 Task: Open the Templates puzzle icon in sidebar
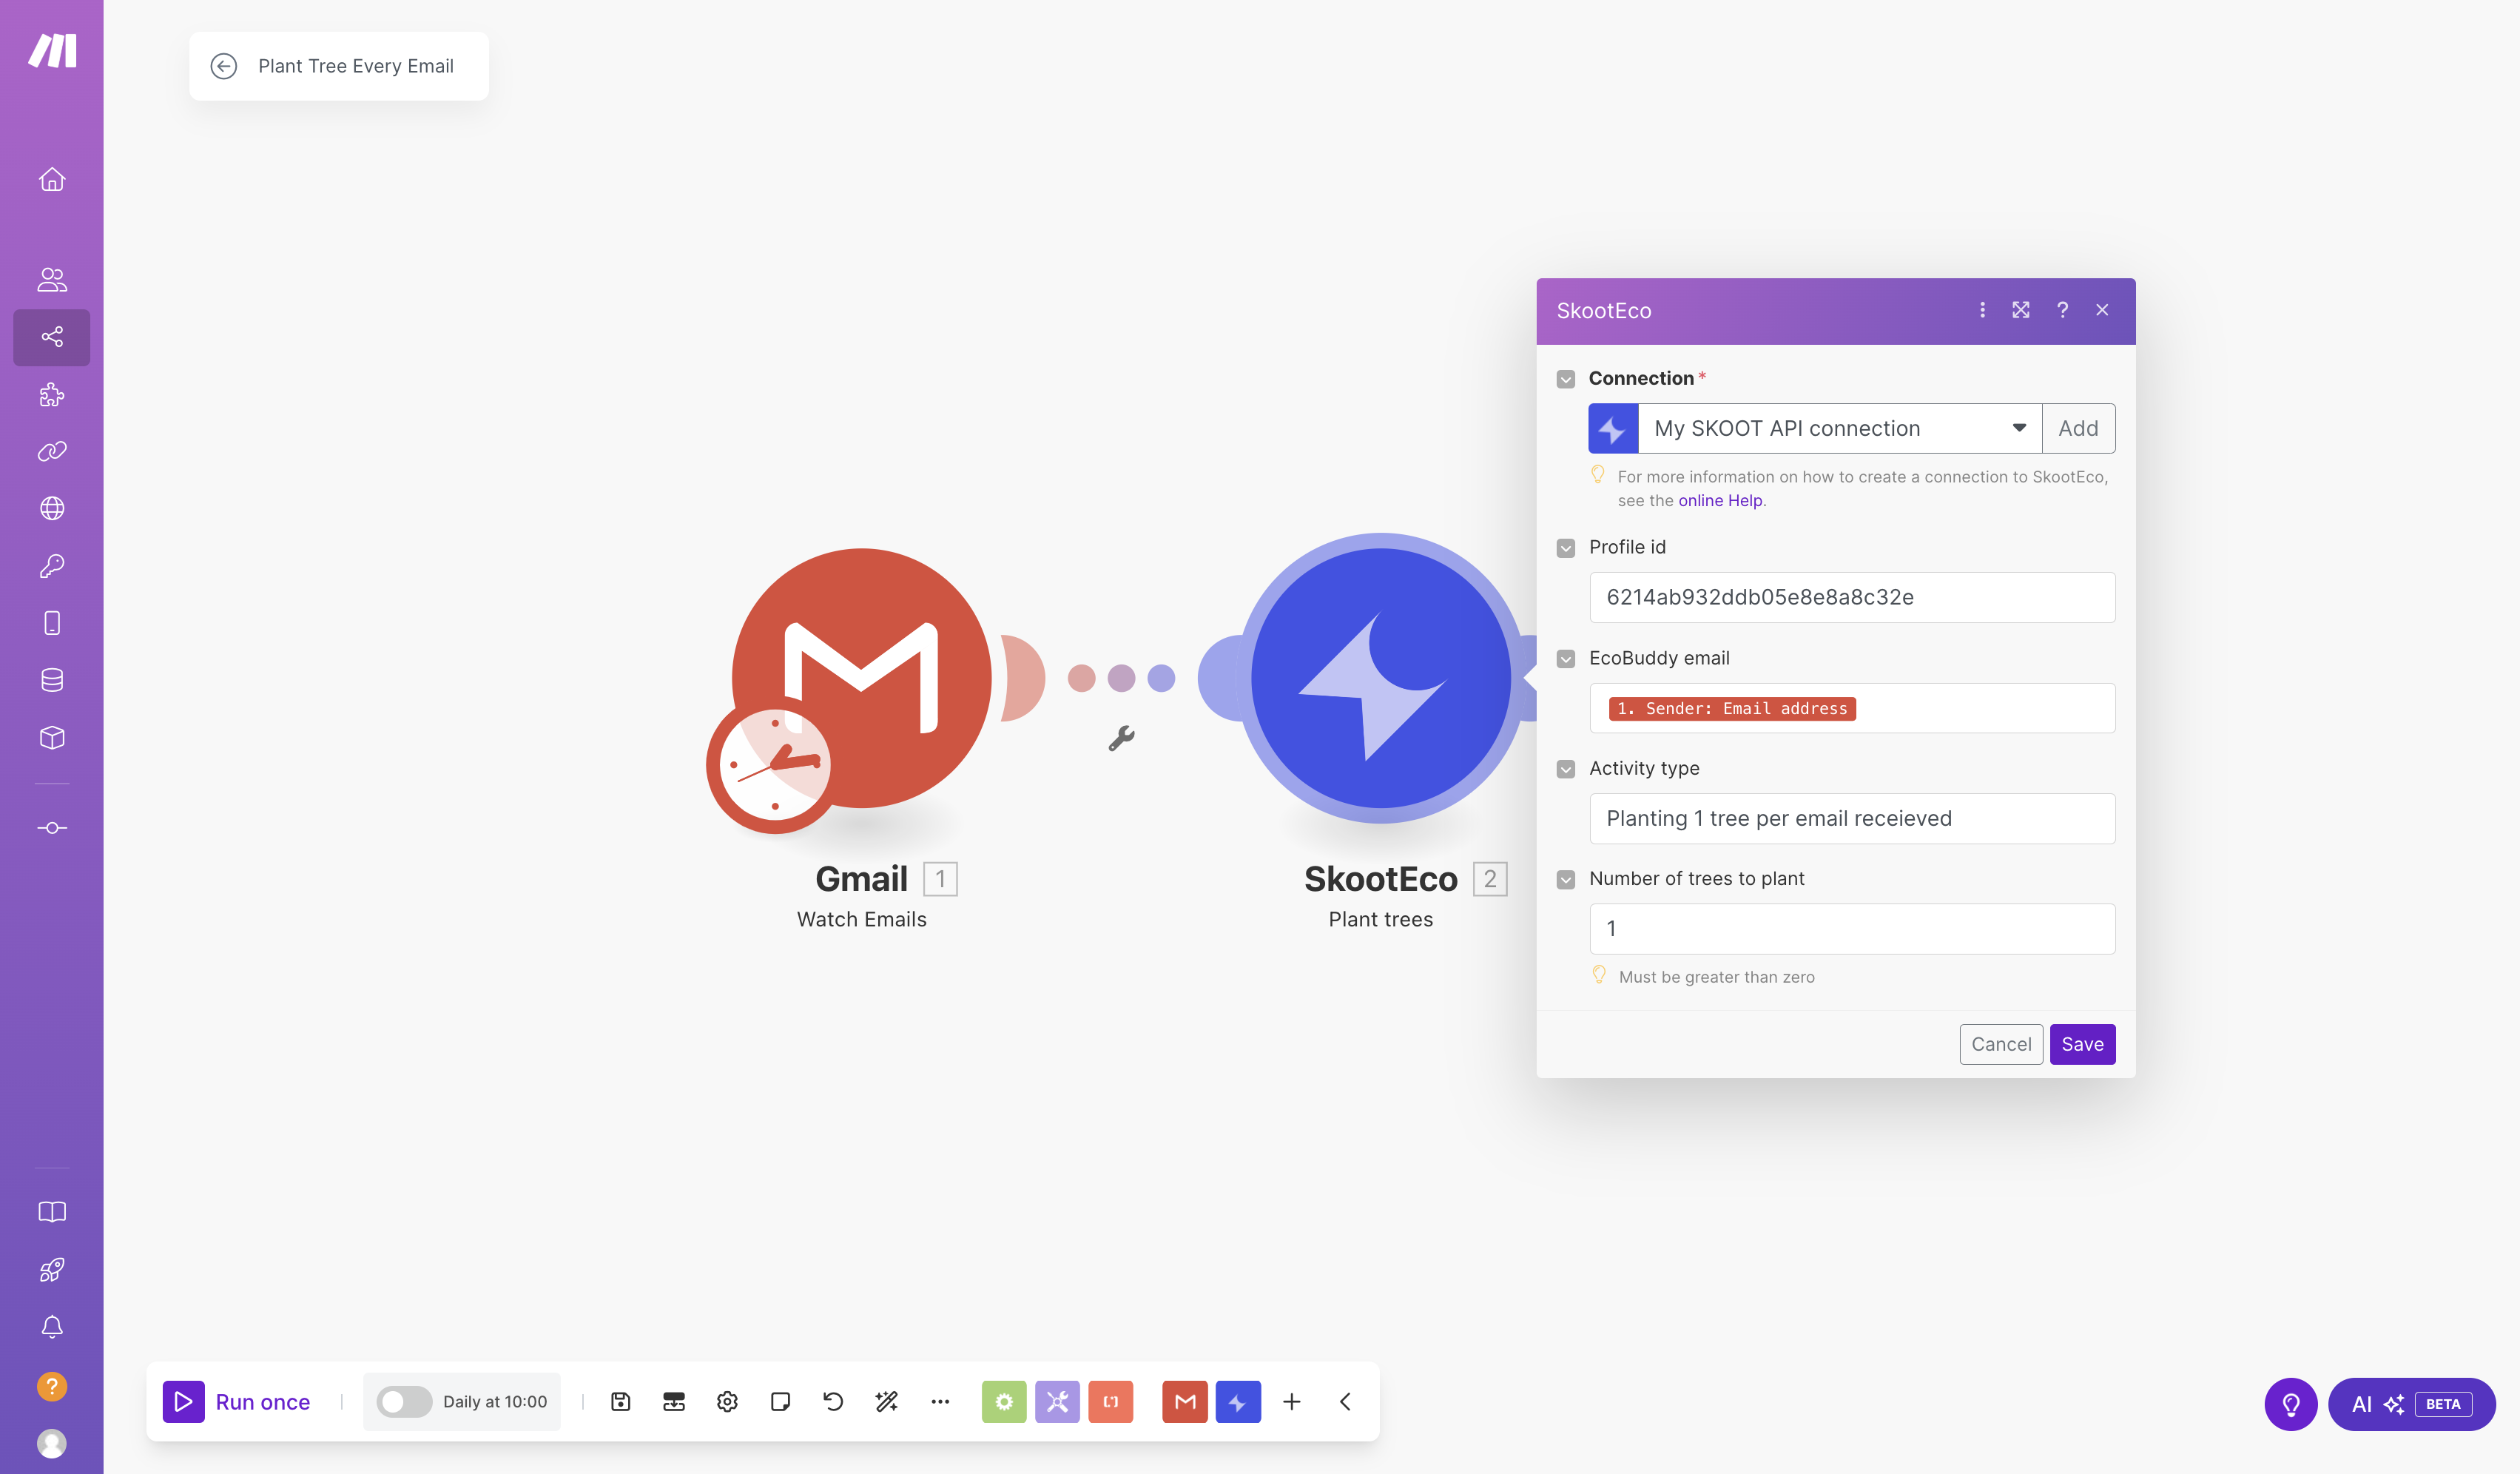point(52,395)
